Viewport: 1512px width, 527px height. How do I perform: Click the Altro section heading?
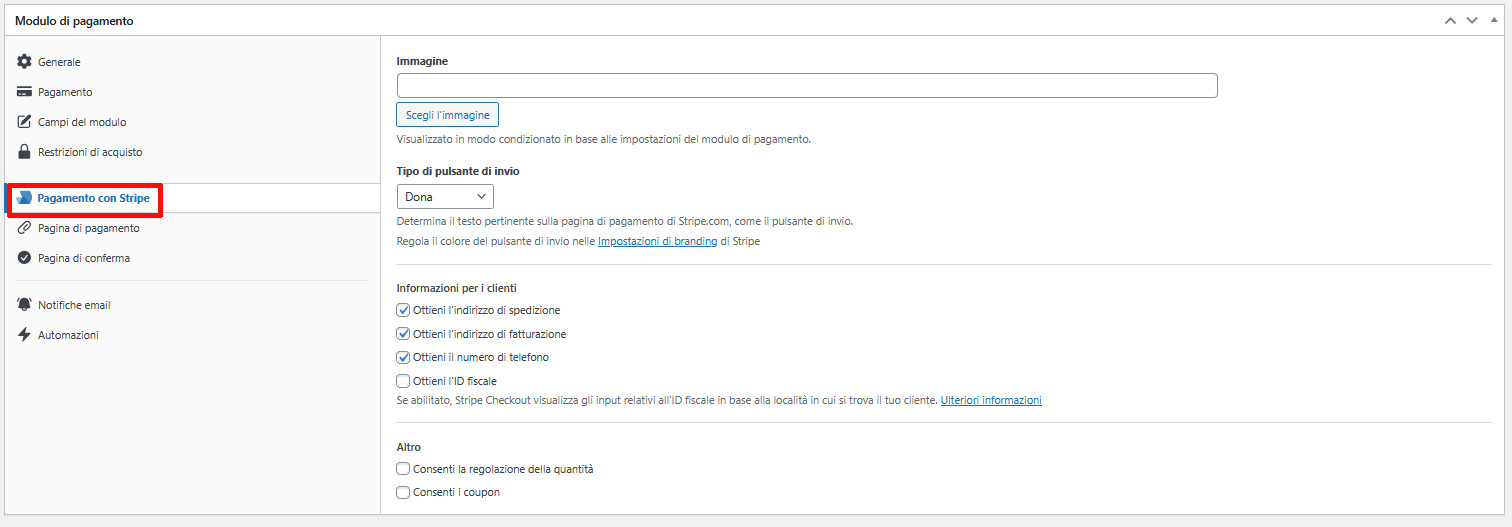pyautogui.click(x=409, y=447)
